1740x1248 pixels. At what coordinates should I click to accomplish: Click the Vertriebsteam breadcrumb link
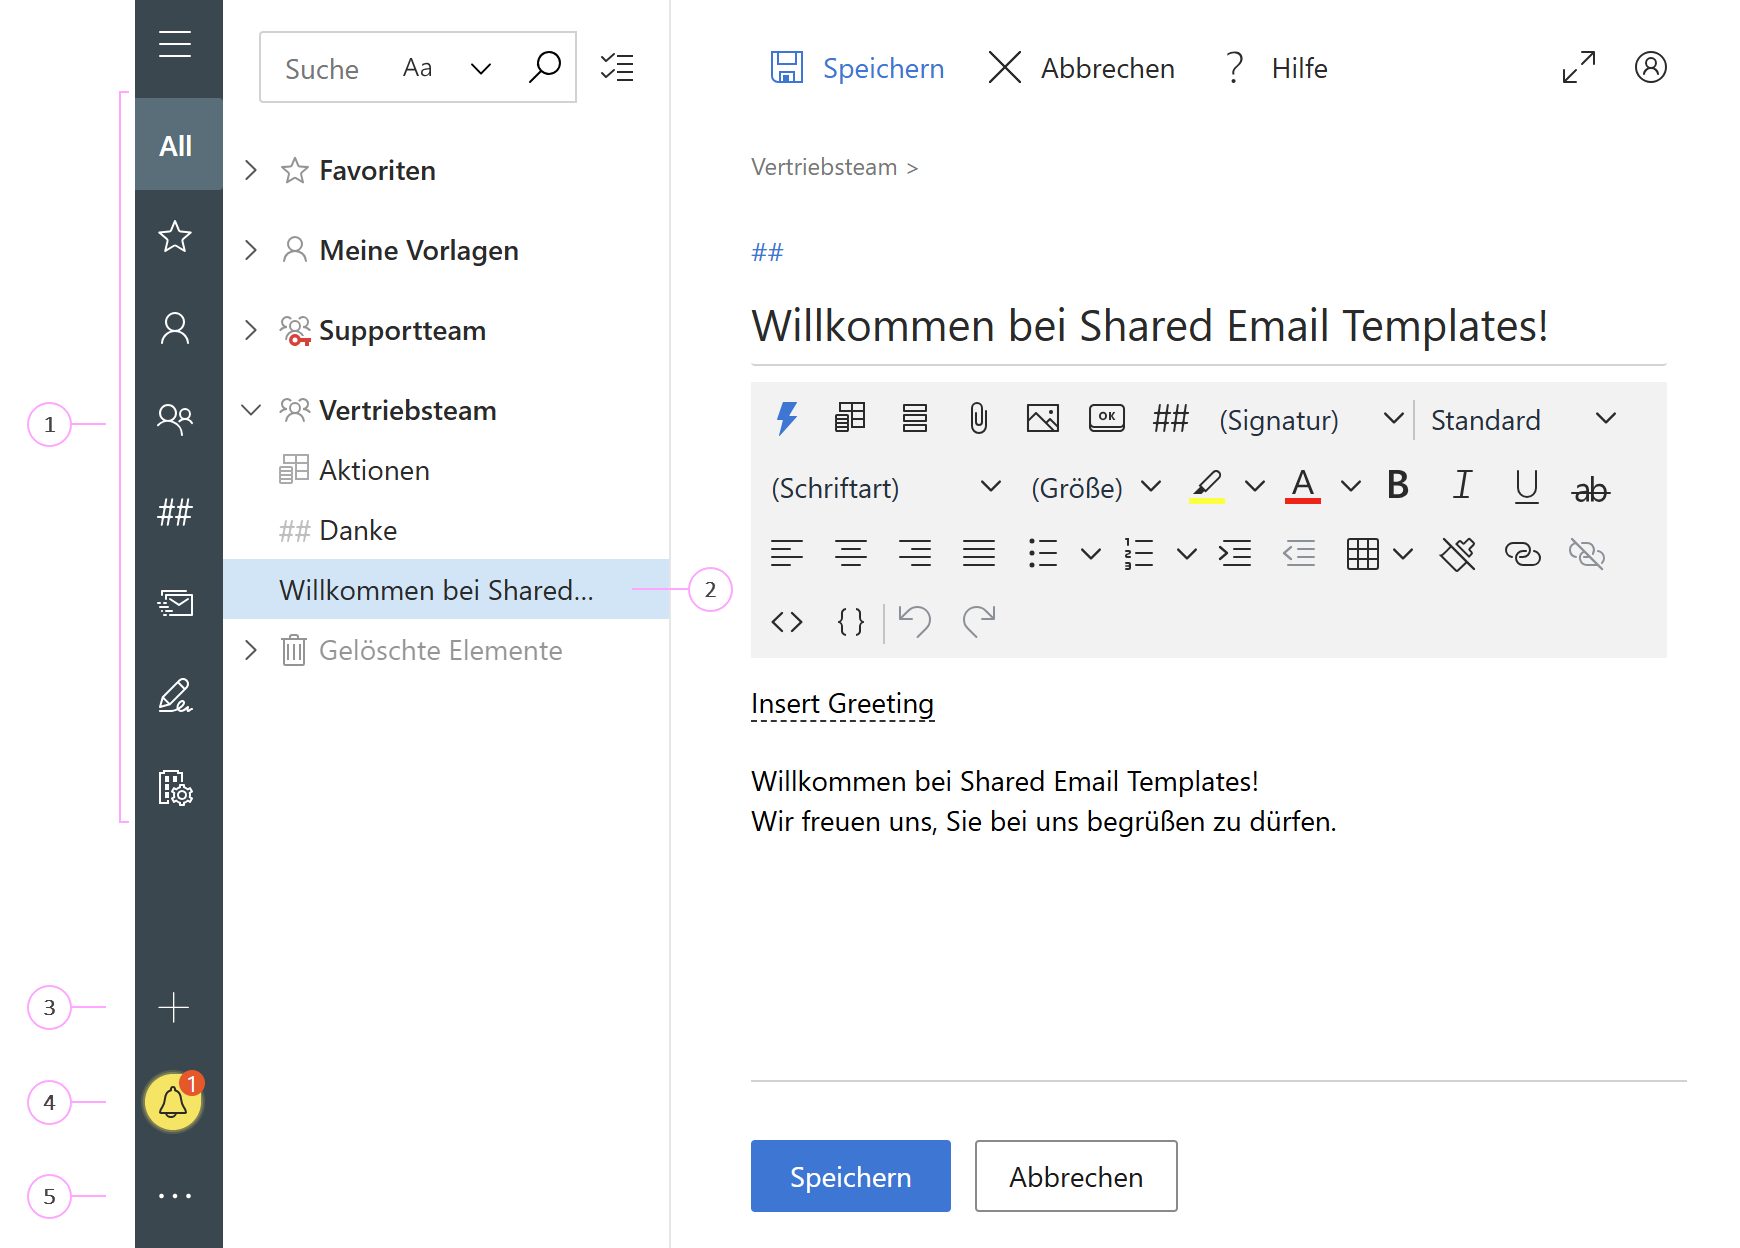(x=824, y=167)
